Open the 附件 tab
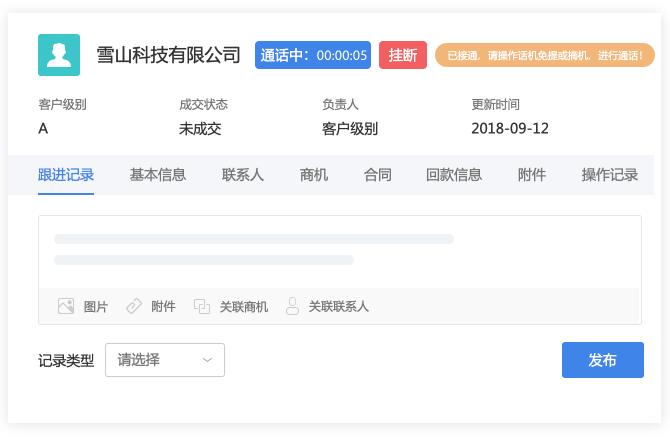The width and height of the screenshot is (670, 440). coord(532,175)
